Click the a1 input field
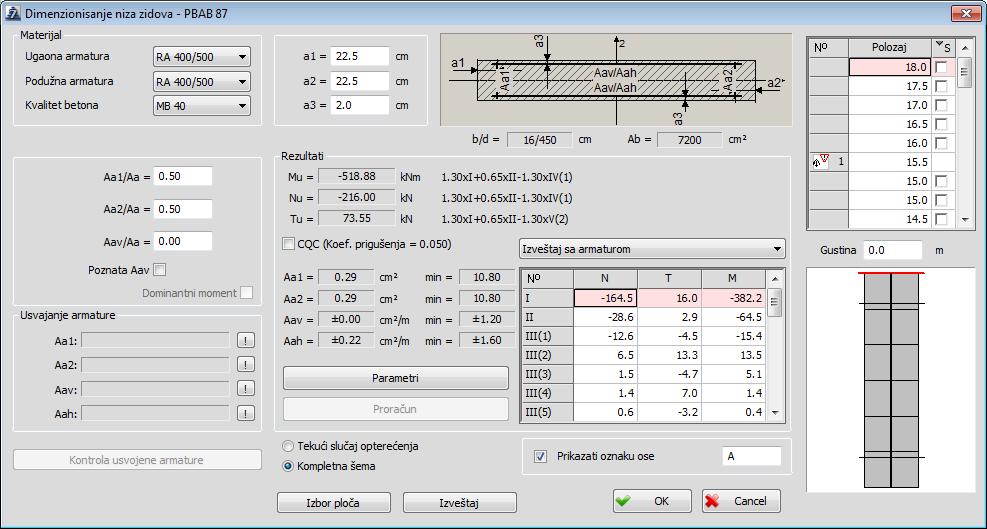987x529 pixels. point(359,56)
